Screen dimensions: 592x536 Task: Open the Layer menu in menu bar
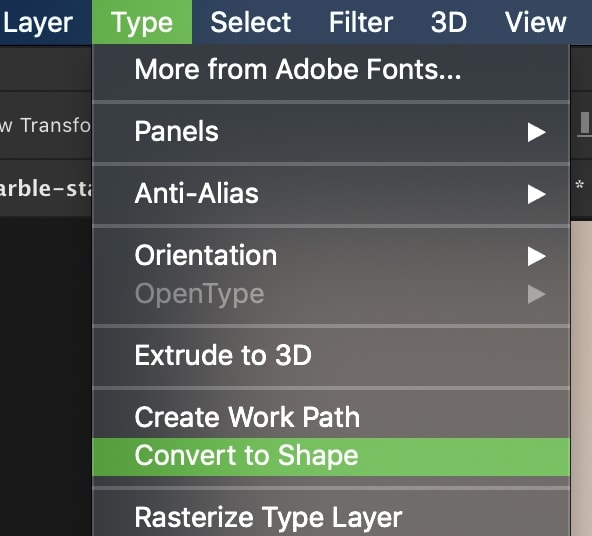[x=38, y=23]
